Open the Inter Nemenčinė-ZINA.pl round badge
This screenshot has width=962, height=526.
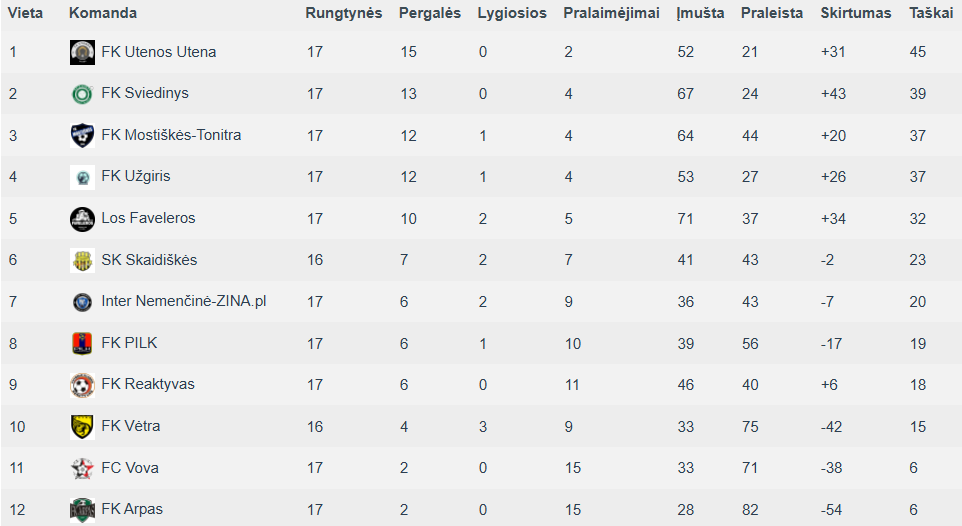click(82, 302)
